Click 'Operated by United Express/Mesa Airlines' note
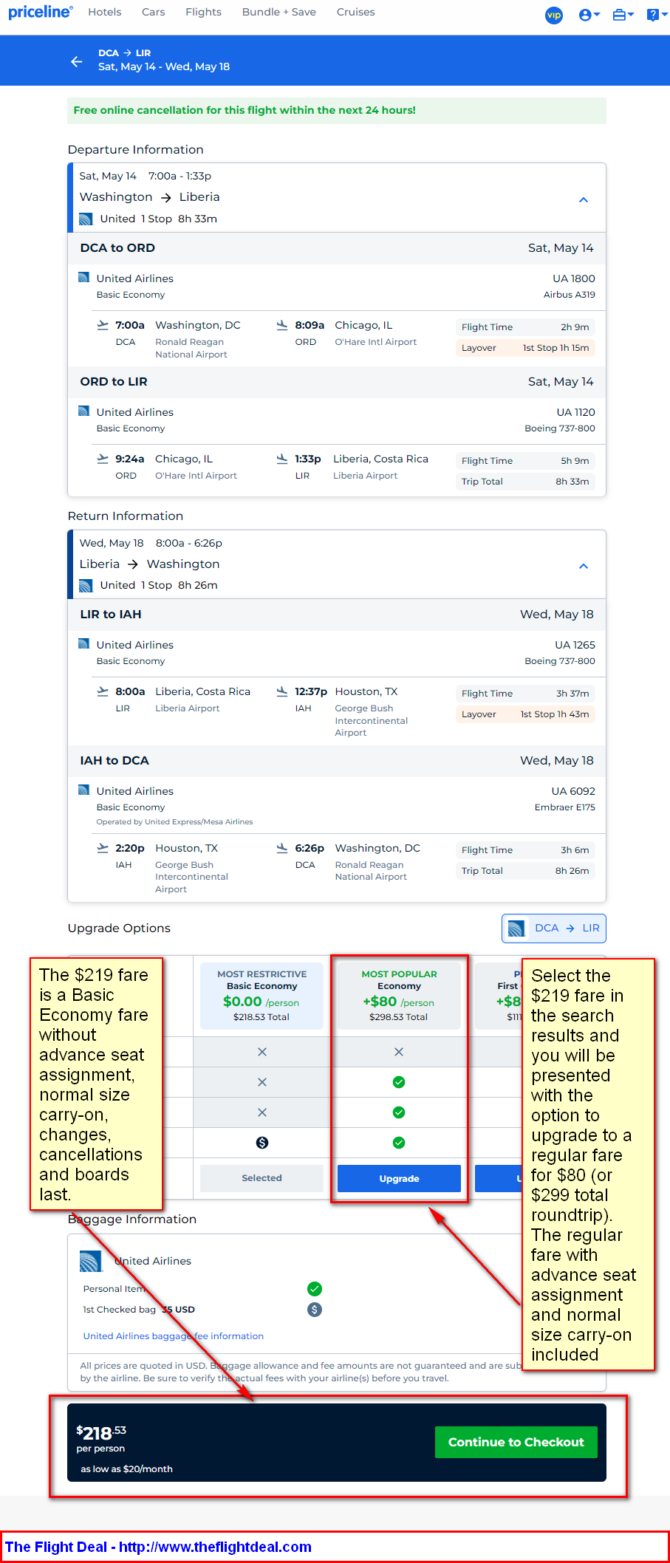Image resolution: width=670 pixels, height=1563 pixels. coord(175,821)
